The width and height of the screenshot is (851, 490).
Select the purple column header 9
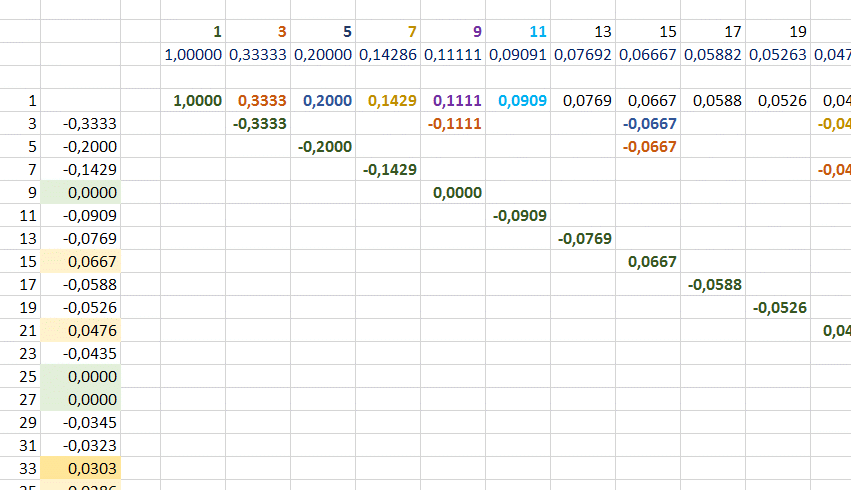coord(453,31)
